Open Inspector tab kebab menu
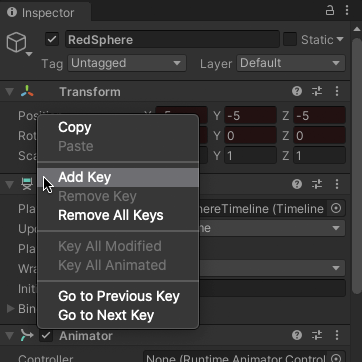Viewport: 362px width, 362px height. (x=347, y=11)
